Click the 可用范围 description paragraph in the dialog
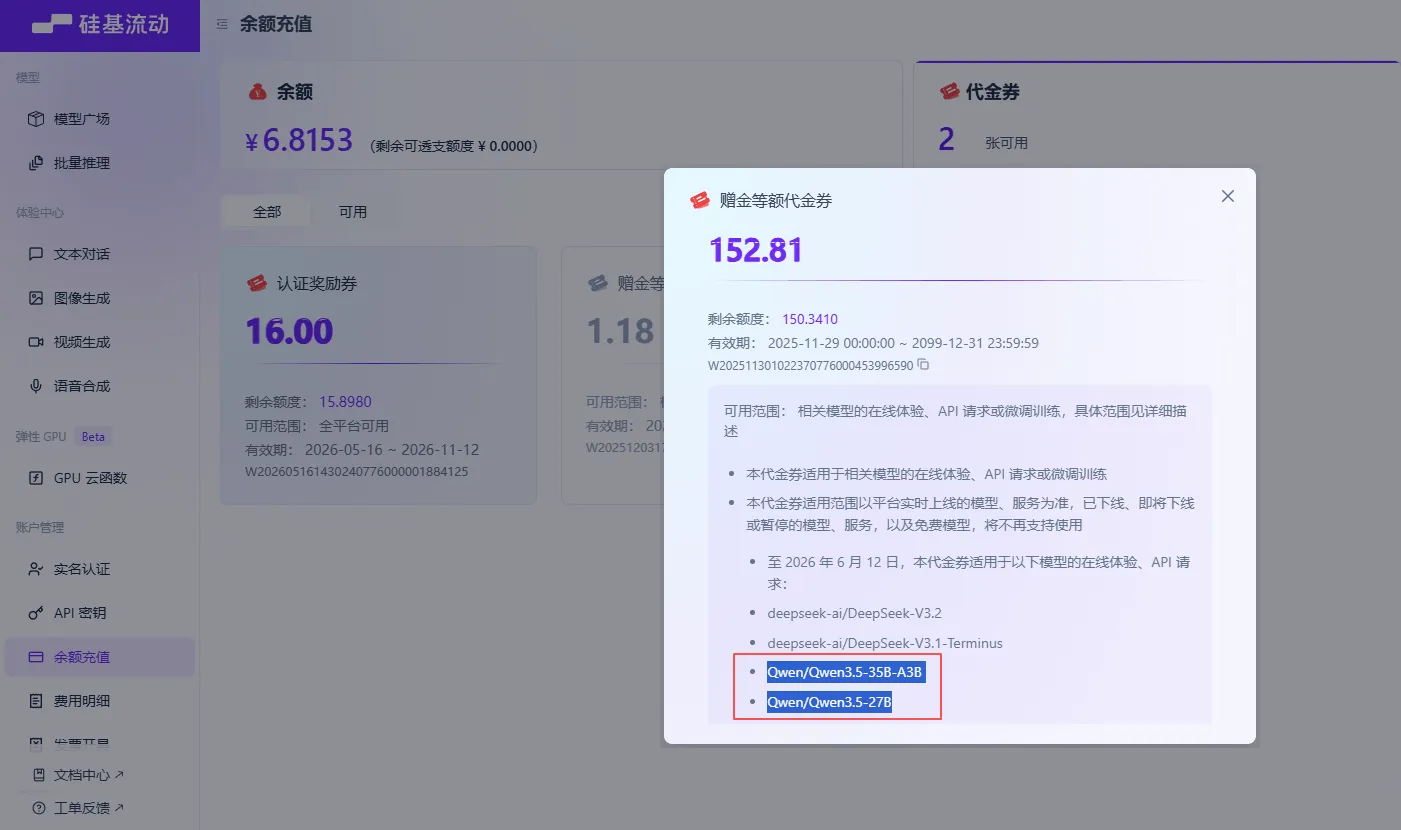This screenshot has height=830, width=1401. click(x=956, y=421)
